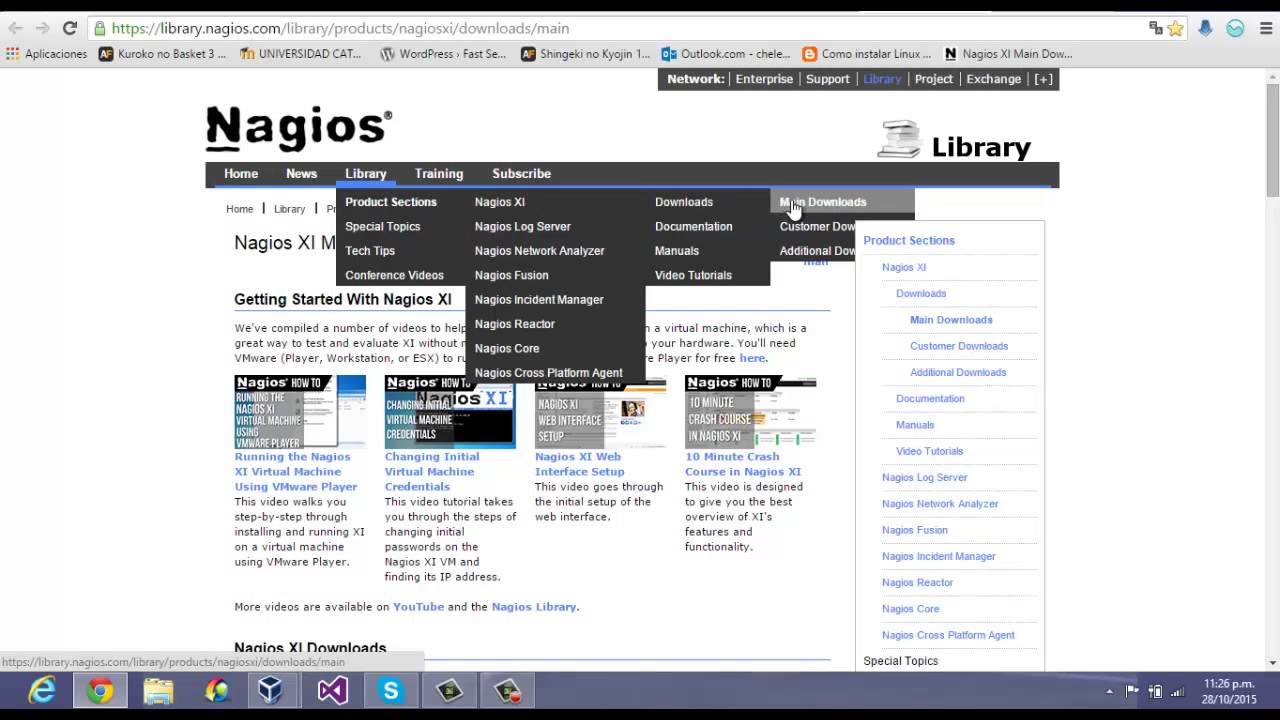Image resolution: width=1280 pixels, height=720 pixels.
Task: Open Exchange in the Network bar
Action: click(x=993, y=79)
